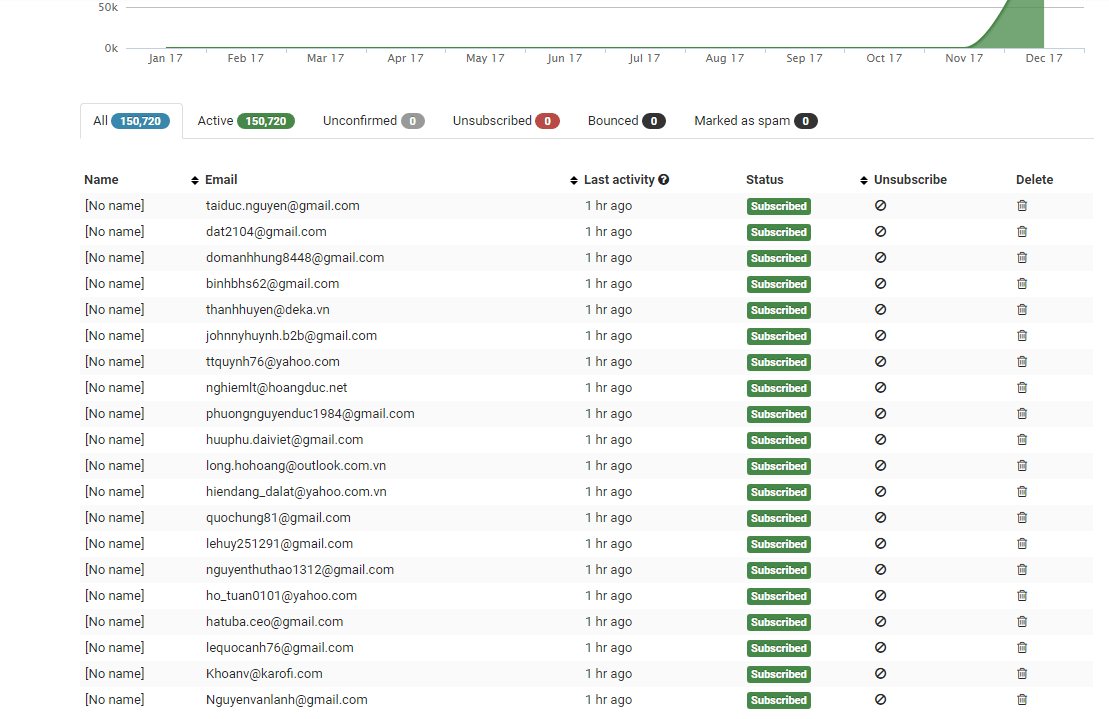Open subscriber nguyenthuthao1312@gmail.com email link
Screen dimensions: 1109x719
(300, 570)
